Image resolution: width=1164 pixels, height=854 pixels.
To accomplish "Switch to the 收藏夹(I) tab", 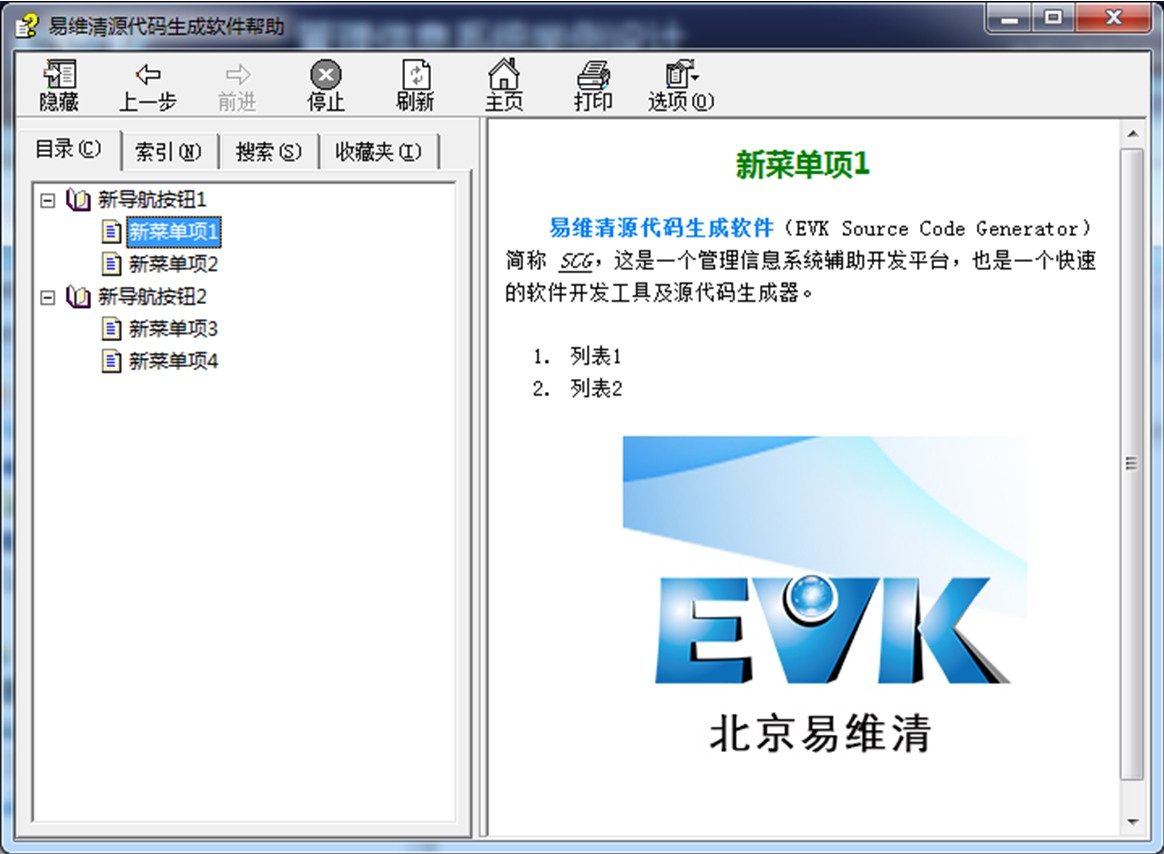I will click(x=379, y=152).
